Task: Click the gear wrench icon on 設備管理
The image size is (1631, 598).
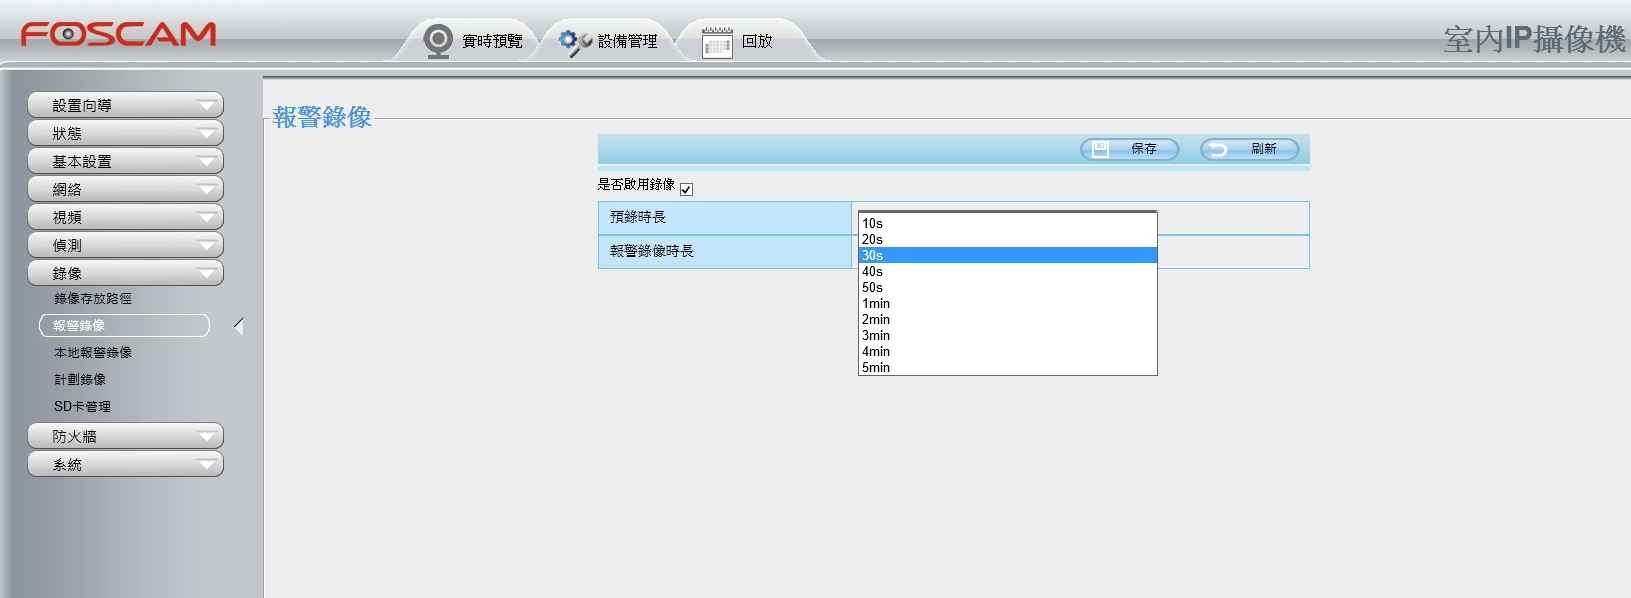Action: 574,42
